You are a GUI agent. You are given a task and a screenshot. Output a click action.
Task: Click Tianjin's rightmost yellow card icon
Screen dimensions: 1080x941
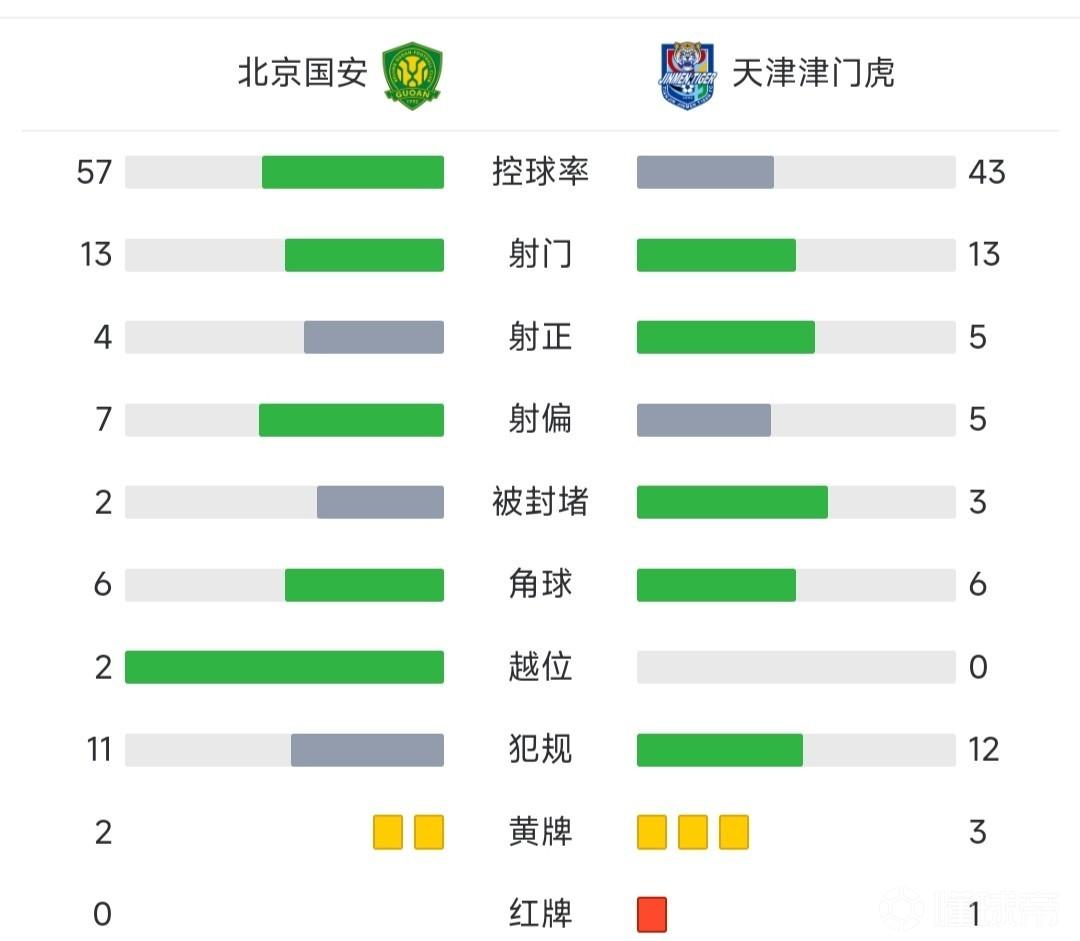pos(734,832)
